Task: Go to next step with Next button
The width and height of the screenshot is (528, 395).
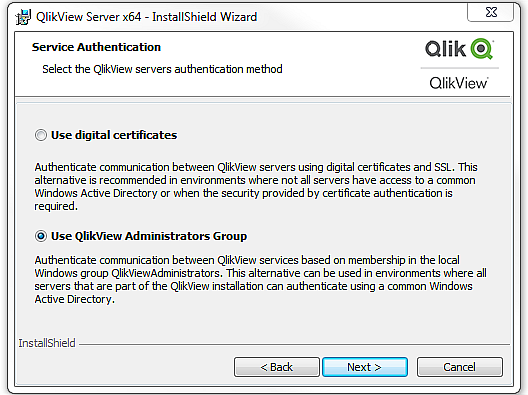Action: click(x=365, y=367)
